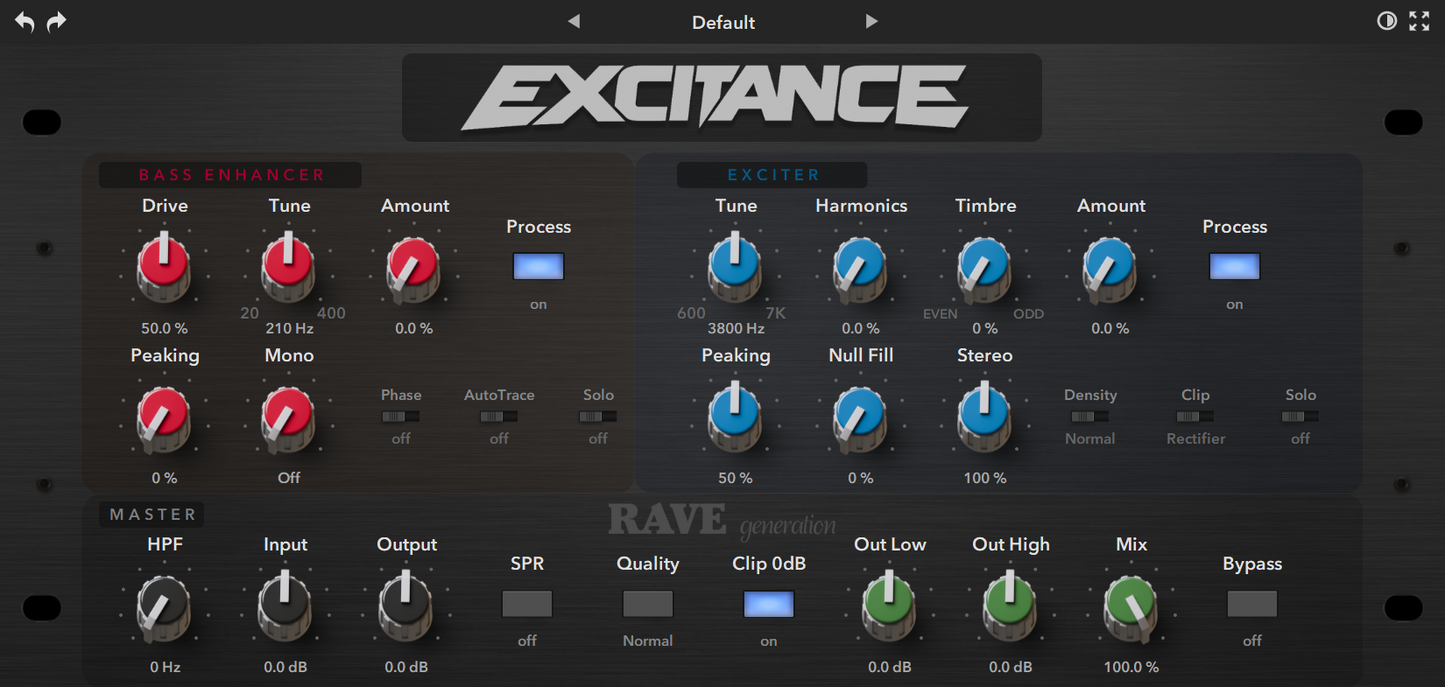Toggle the Quality button
The height and width of the screenshot is (687, 1445).
click(x=648, y=604)
